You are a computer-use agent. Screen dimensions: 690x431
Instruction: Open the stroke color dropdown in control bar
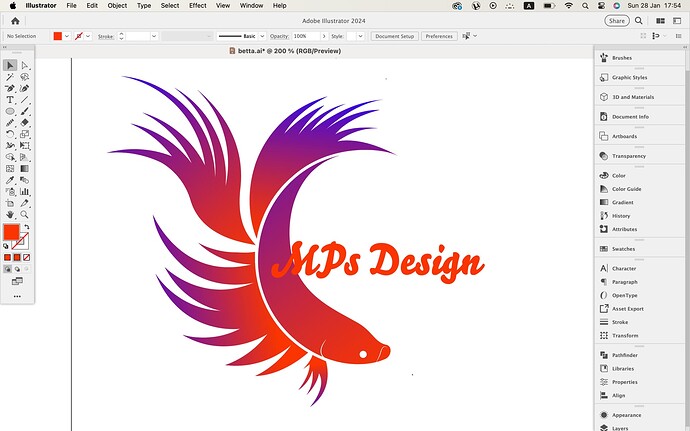tap(88, 36)
